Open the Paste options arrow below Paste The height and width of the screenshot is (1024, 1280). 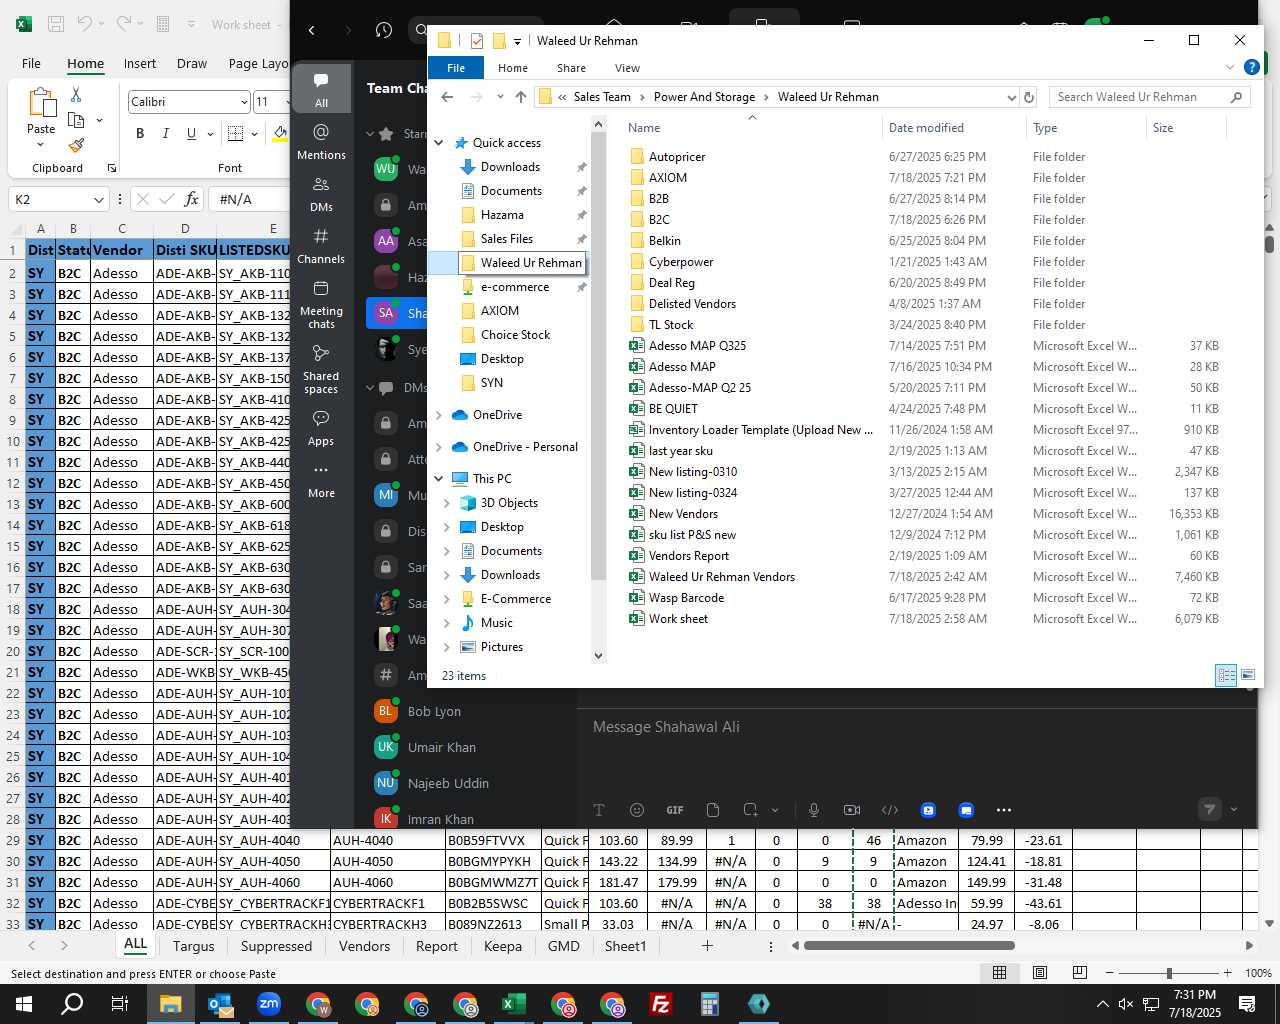[x=41, y=146]
